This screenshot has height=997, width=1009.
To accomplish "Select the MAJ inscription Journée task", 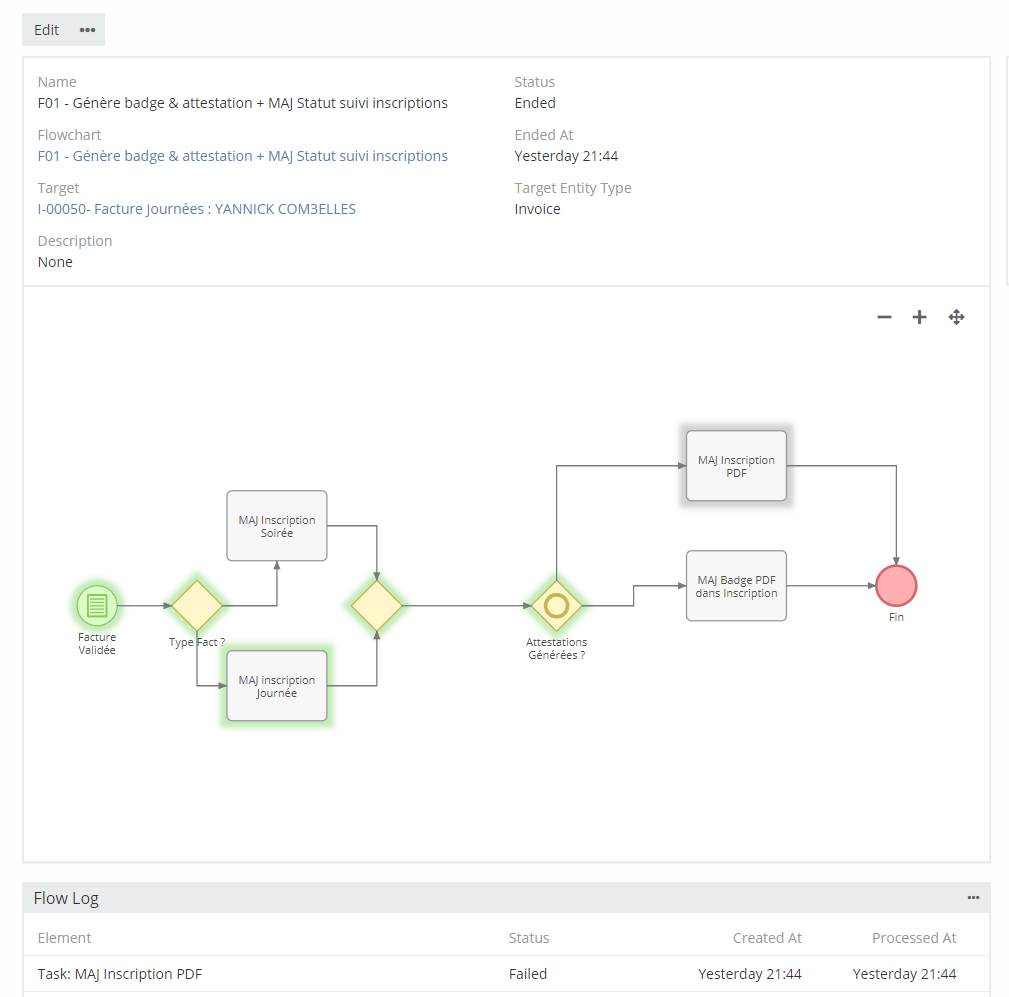I will click(277, 686).
